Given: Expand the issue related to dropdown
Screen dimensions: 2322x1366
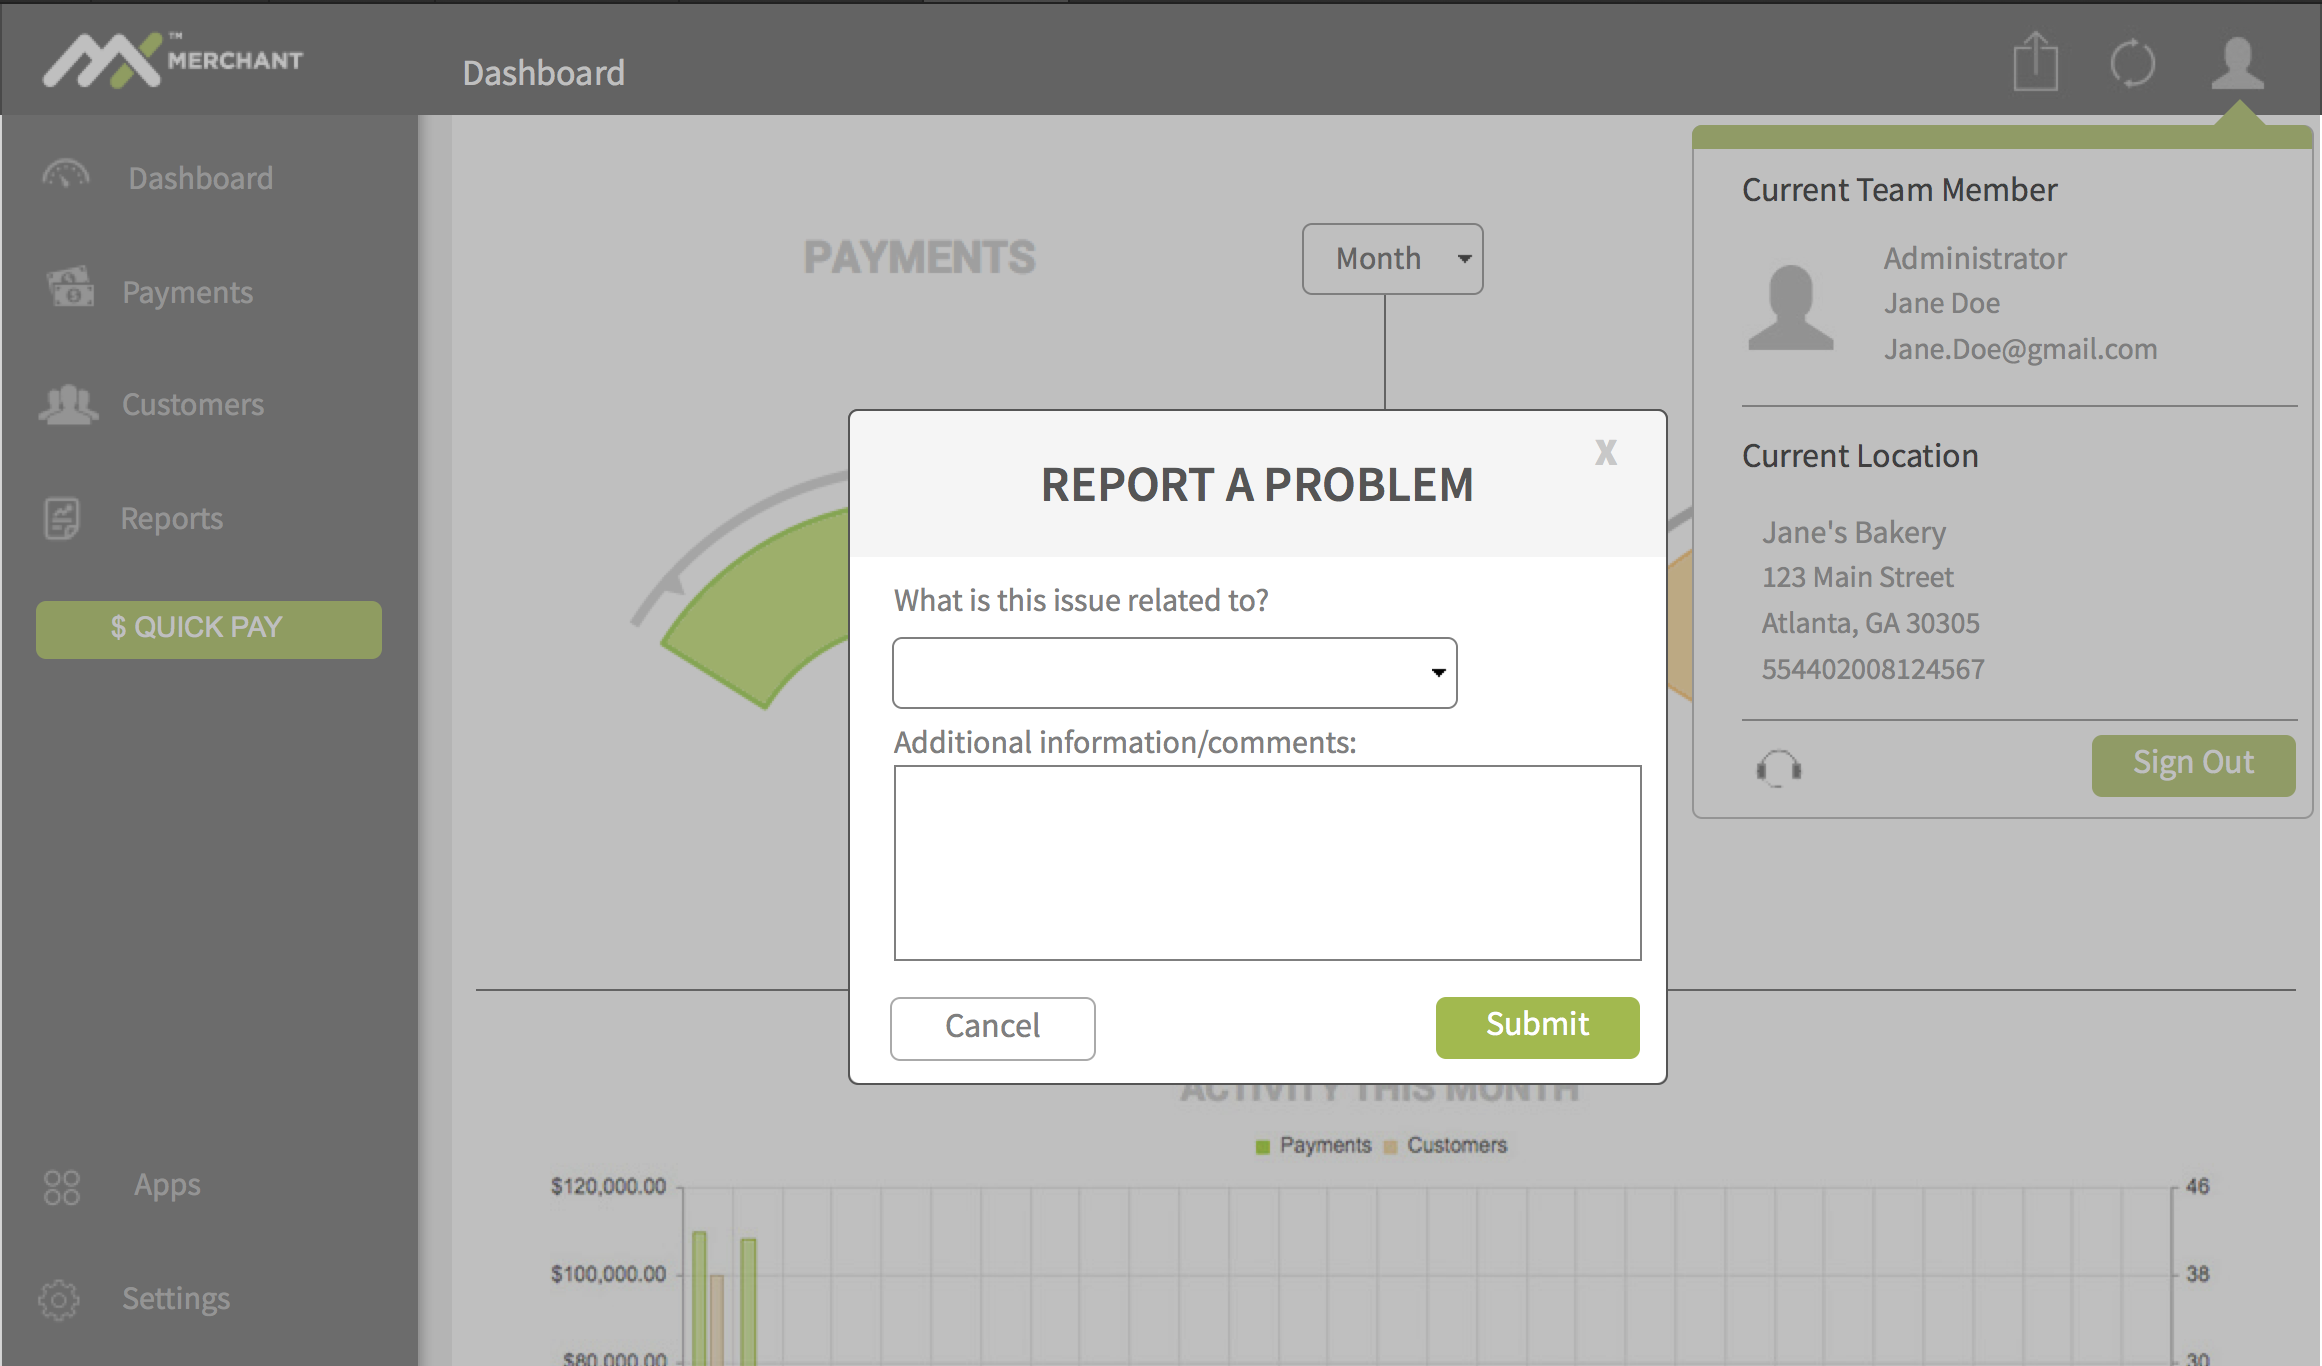Looking at the screenshot, I should 1174,673.
